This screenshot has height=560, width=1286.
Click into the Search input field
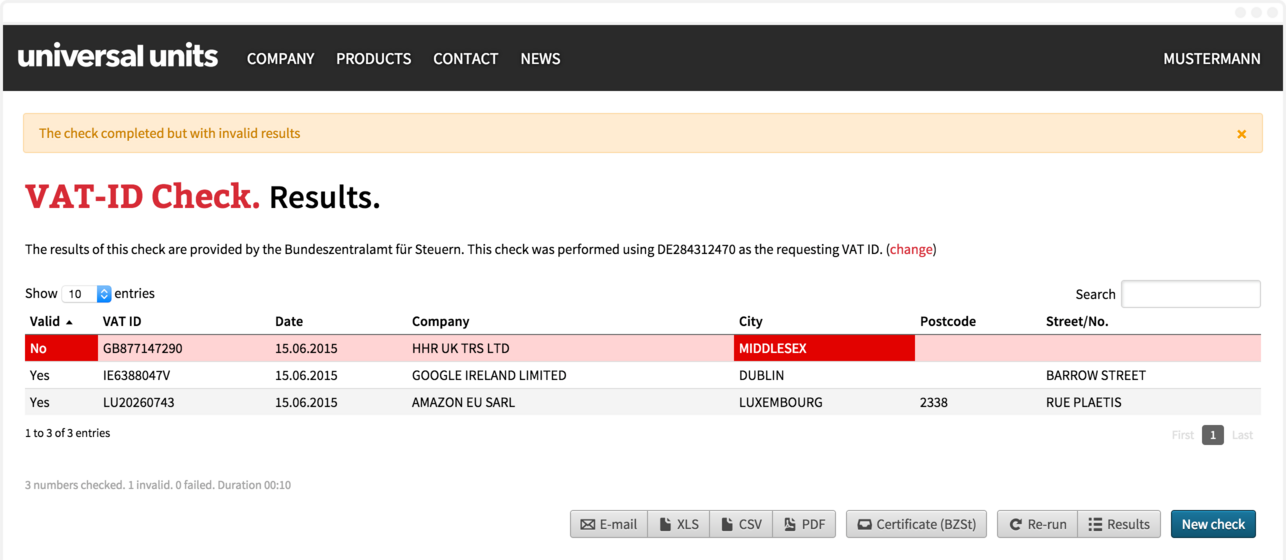[x=1190, y=294]
